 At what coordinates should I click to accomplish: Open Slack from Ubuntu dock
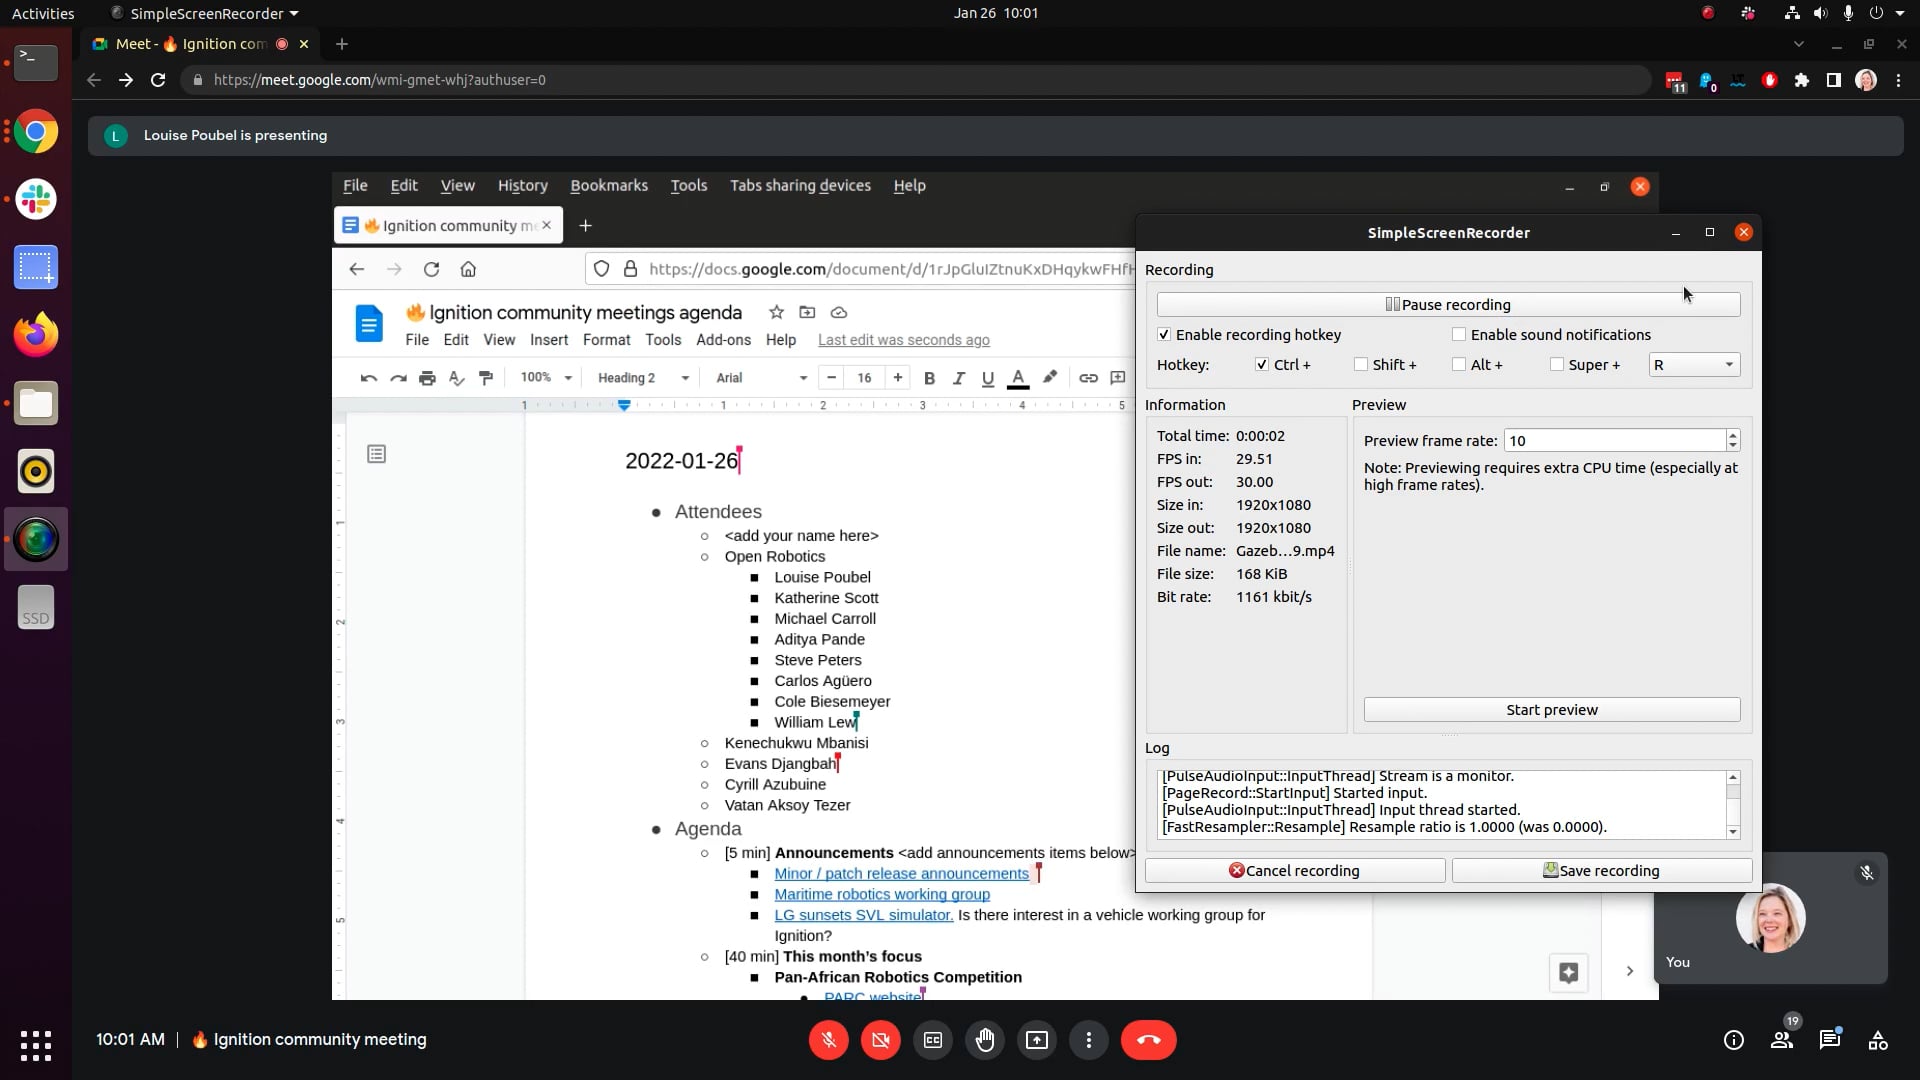tap(36, 199)
